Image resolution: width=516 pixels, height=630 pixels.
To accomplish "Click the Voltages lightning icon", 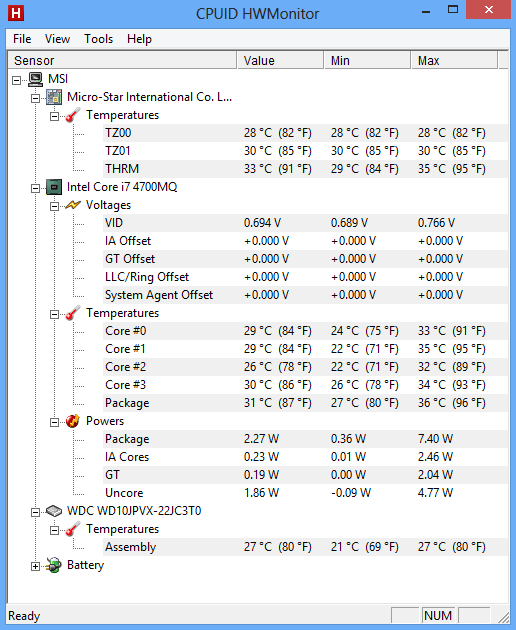I will click(x=73, y=205).
